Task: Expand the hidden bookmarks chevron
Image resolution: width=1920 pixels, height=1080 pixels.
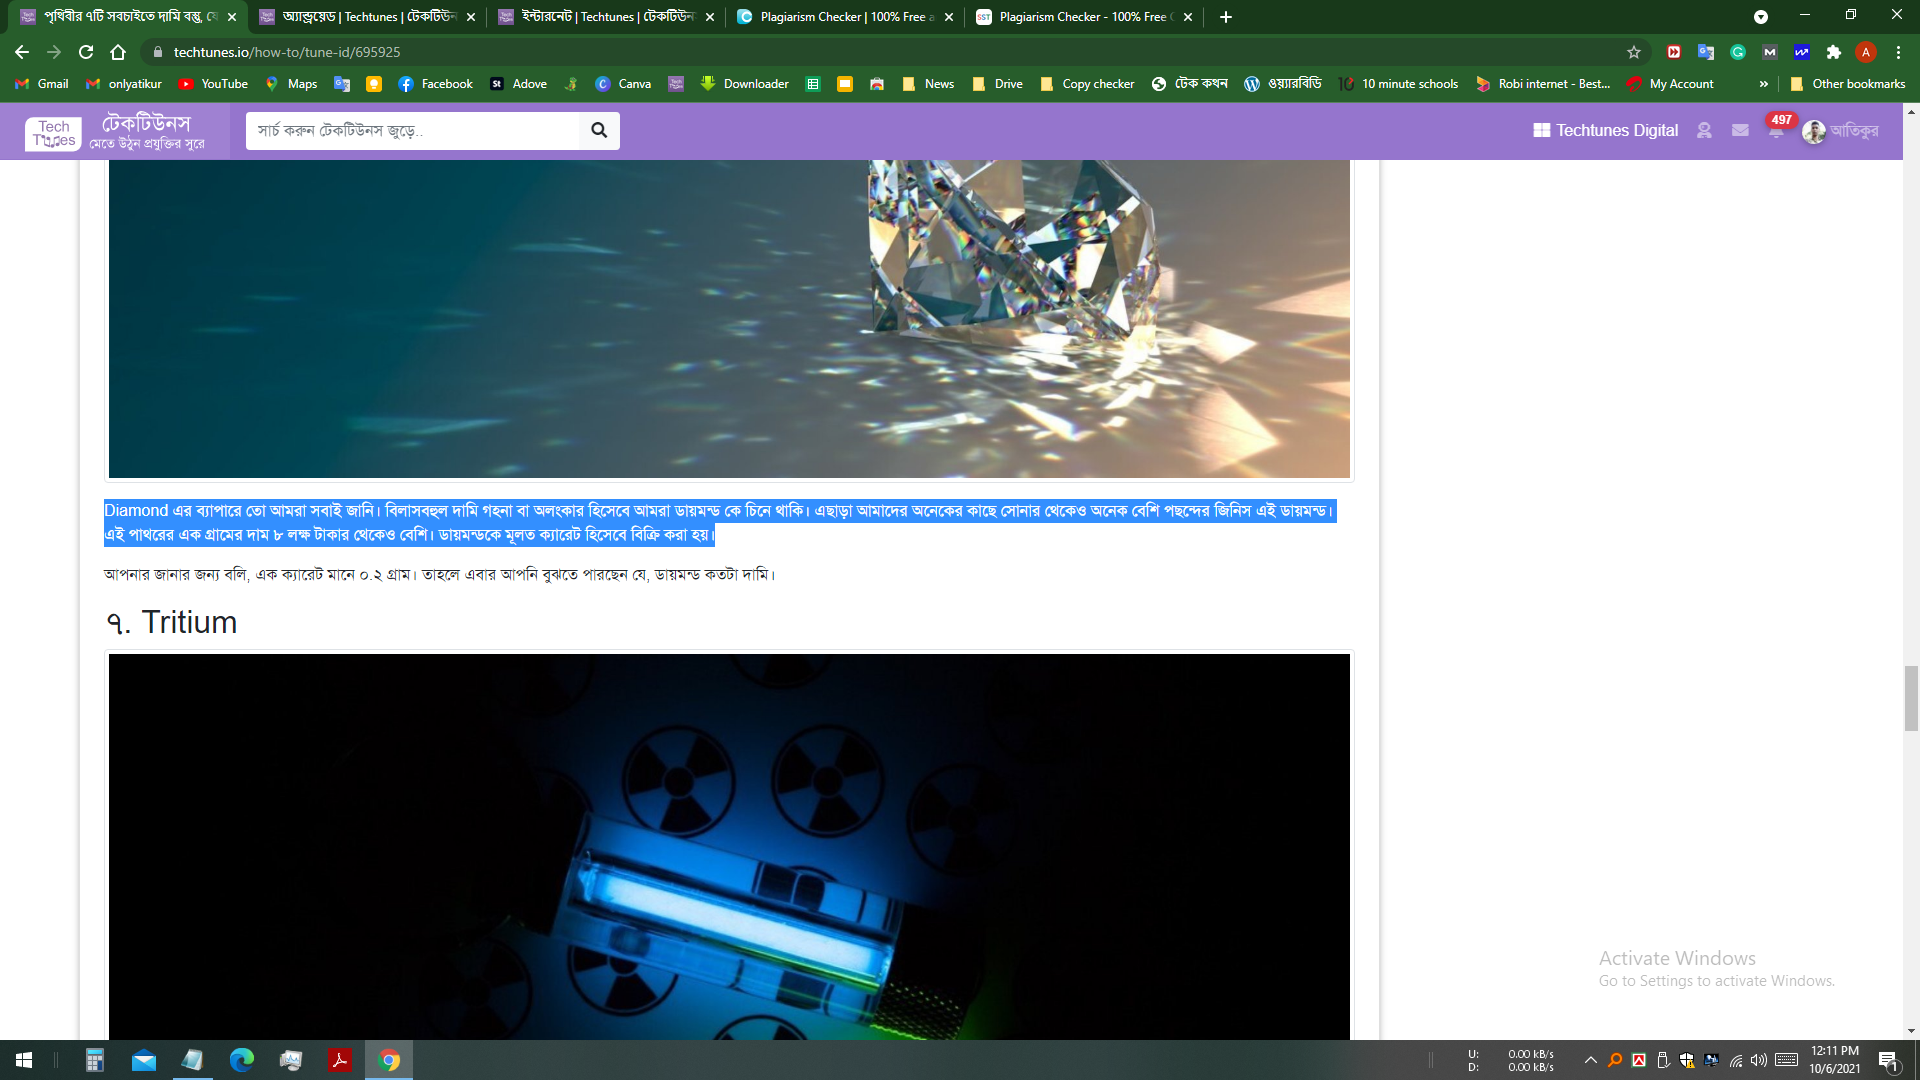Action: [x=1763, y=84]
